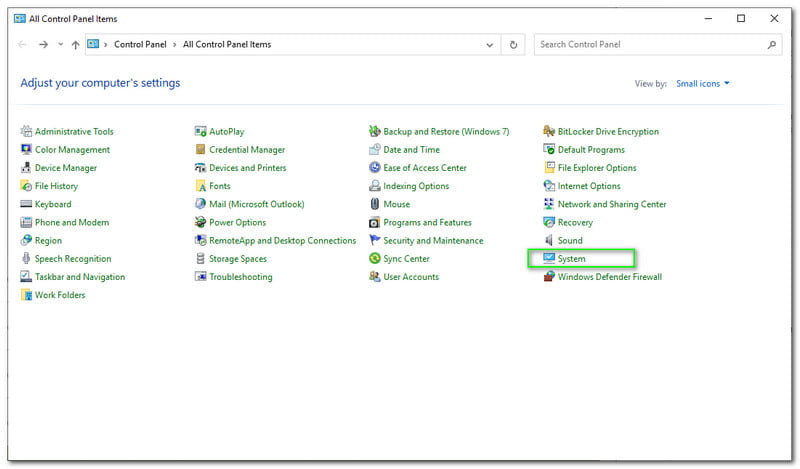This screenshot has height=469, width=800.
Task: Expand the View by Small icons dropdown
Action: [702, 84]
